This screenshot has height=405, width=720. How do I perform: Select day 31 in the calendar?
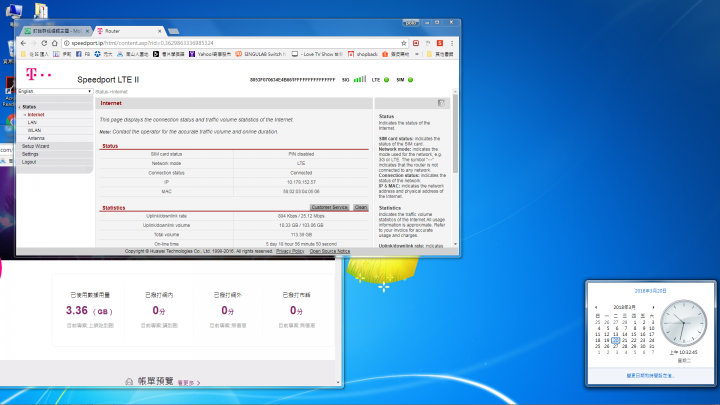pyautogui.click(x=652, y=346)
